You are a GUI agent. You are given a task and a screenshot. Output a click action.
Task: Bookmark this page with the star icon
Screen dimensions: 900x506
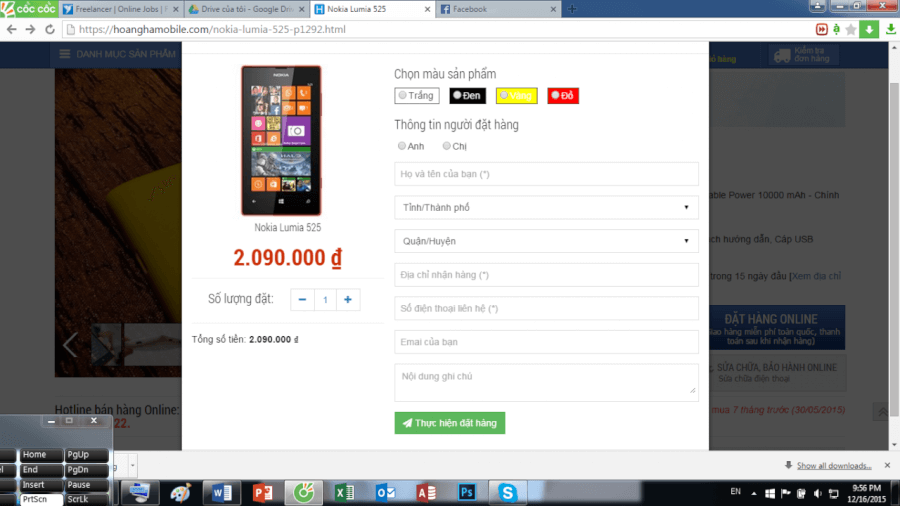(x=850, y=29)
